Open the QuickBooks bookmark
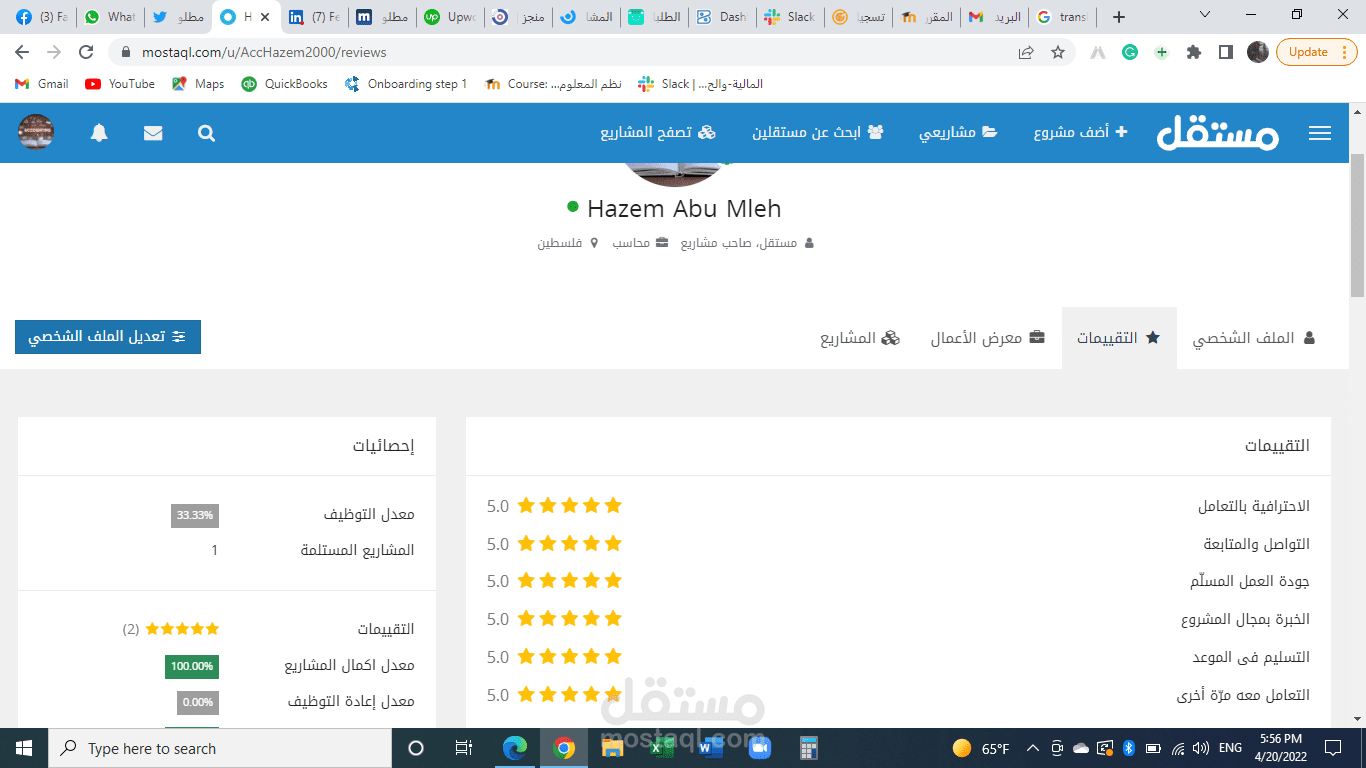The width and height of the screenshot is (1366, 768). [x=285, y=84]
